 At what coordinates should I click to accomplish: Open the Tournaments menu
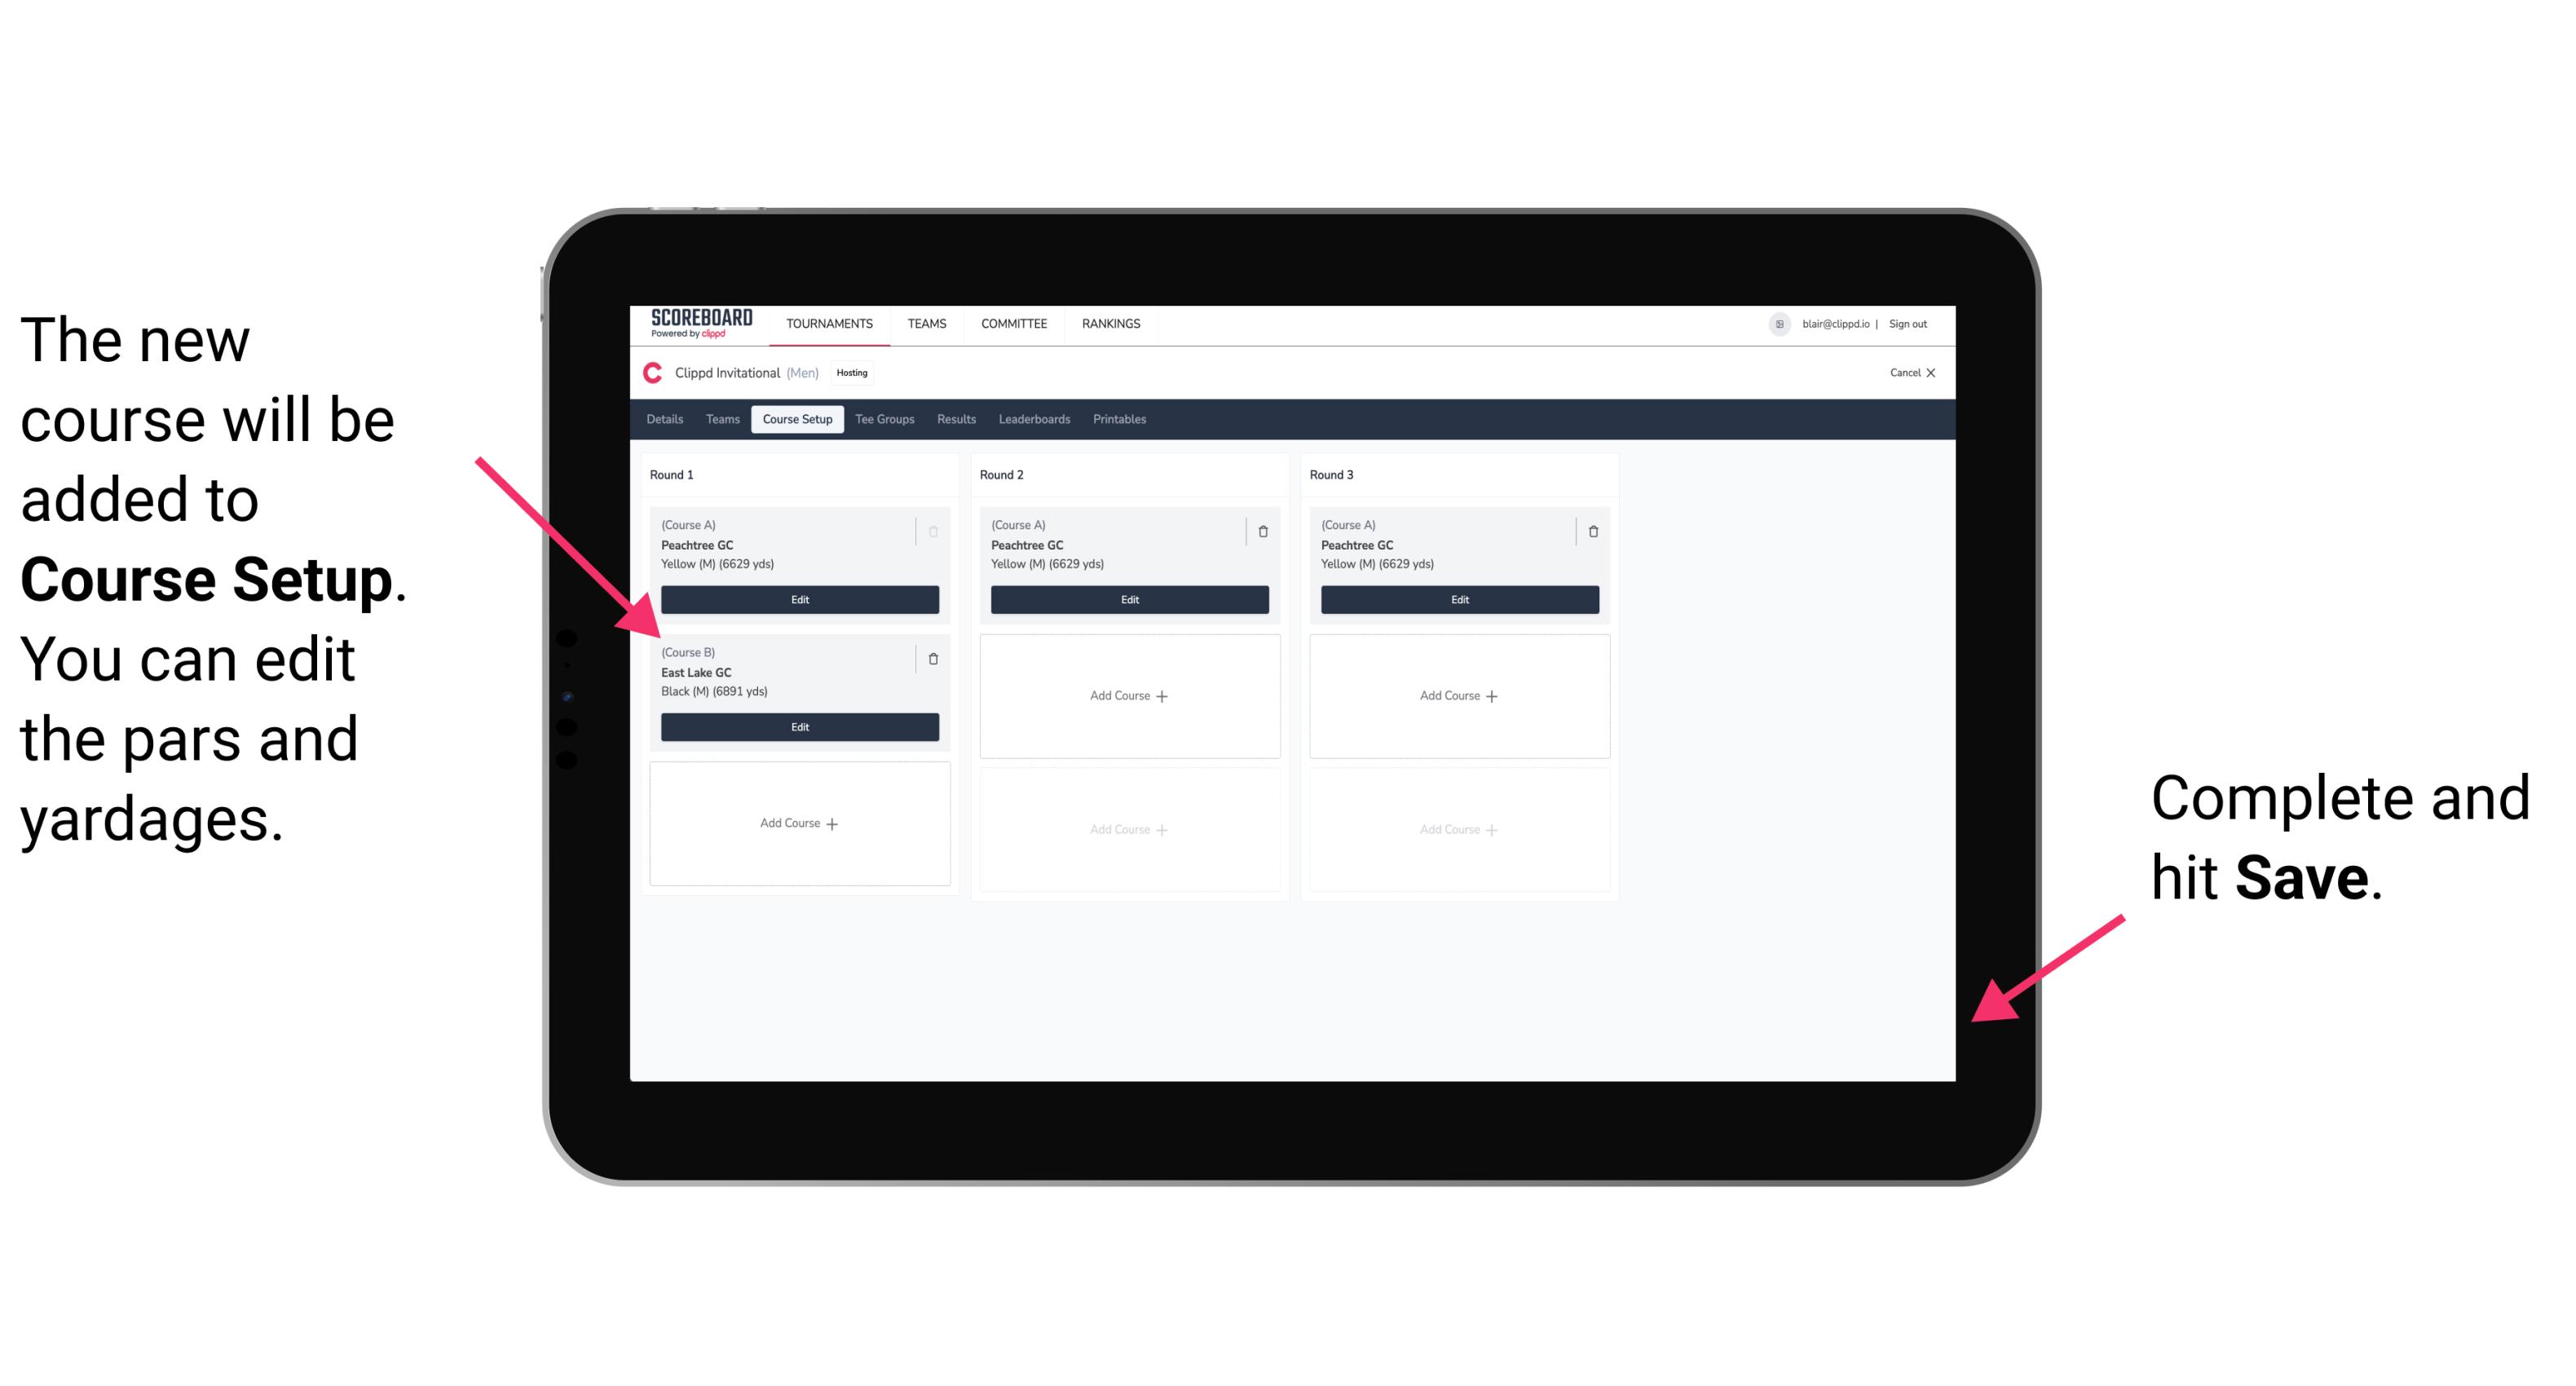tap(829, 323)
